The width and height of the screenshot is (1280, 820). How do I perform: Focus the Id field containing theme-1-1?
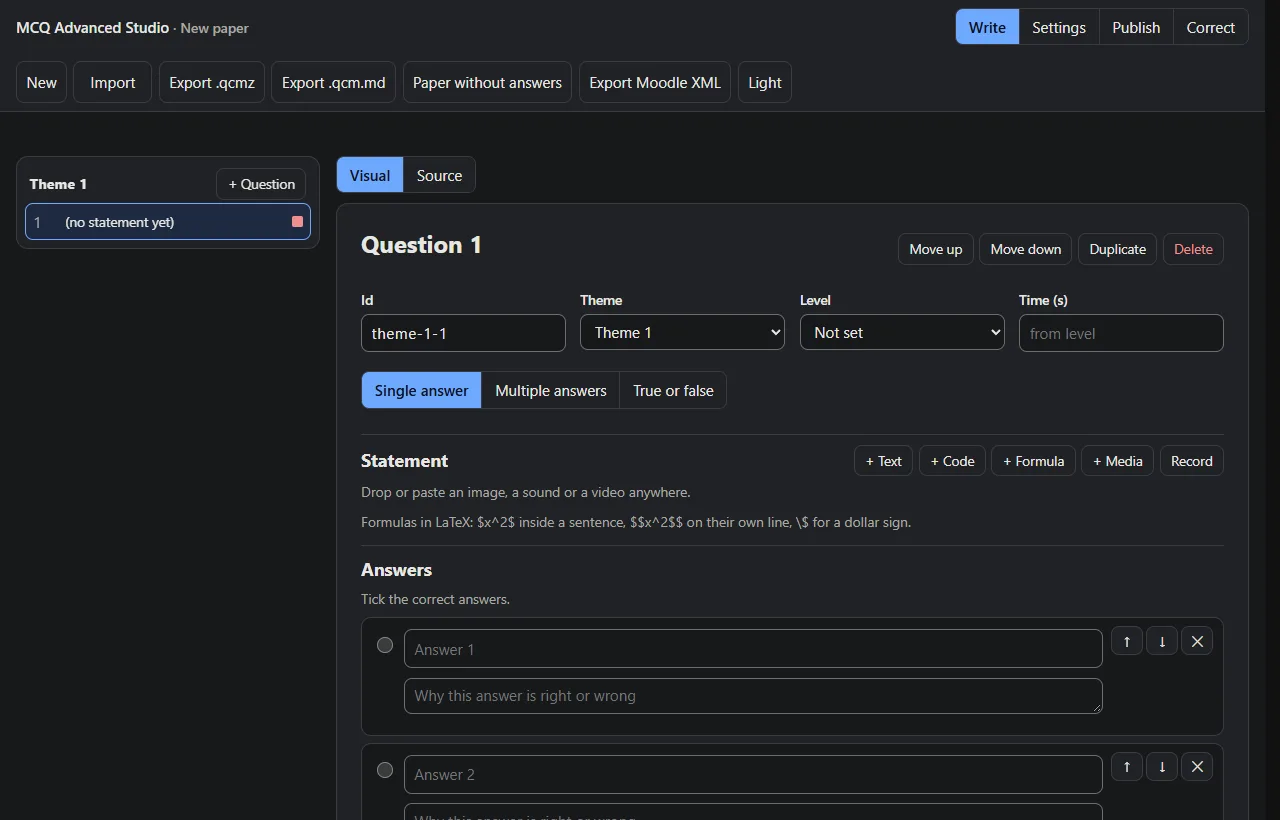click(x=463, y=333)
